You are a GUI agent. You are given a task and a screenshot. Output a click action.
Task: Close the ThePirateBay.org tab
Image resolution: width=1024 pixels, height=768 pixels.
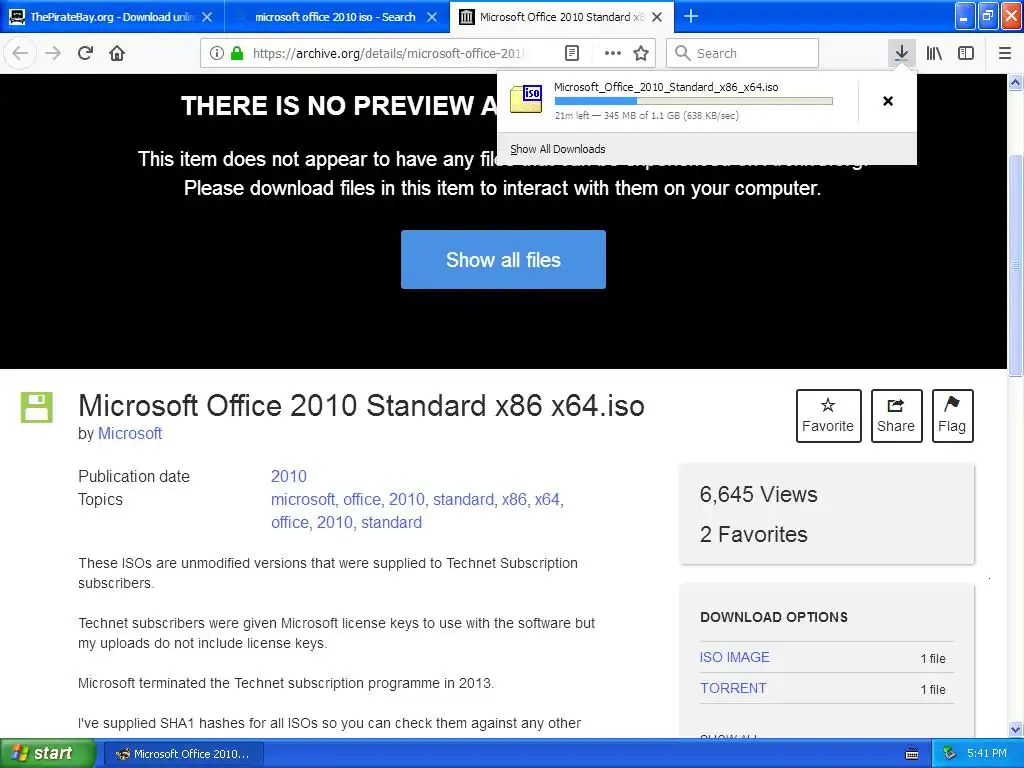(x=207, y=17)
